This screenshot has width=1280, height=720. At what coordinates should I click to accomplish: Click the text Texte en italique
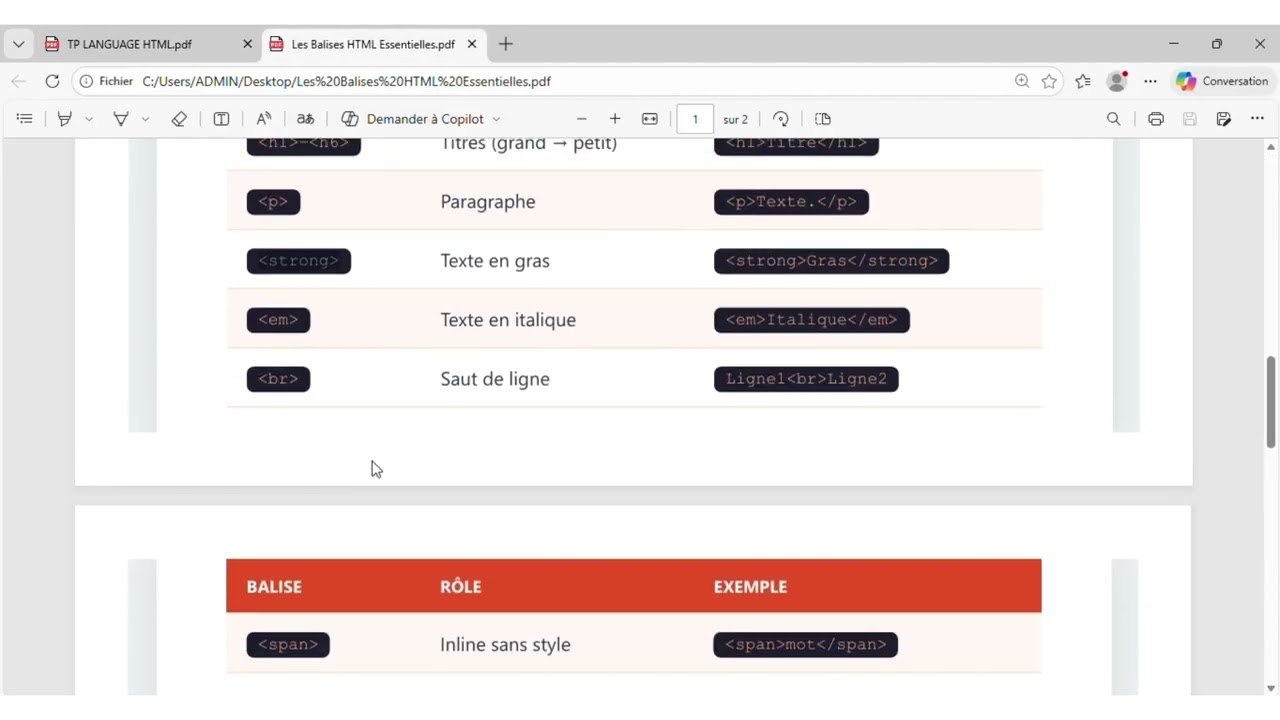tap(508, 320)
